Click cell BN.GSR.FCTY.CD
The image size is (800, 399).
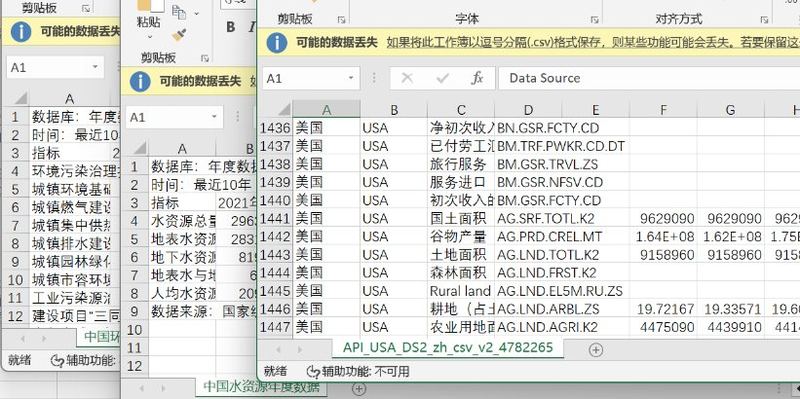click(547, 128)
